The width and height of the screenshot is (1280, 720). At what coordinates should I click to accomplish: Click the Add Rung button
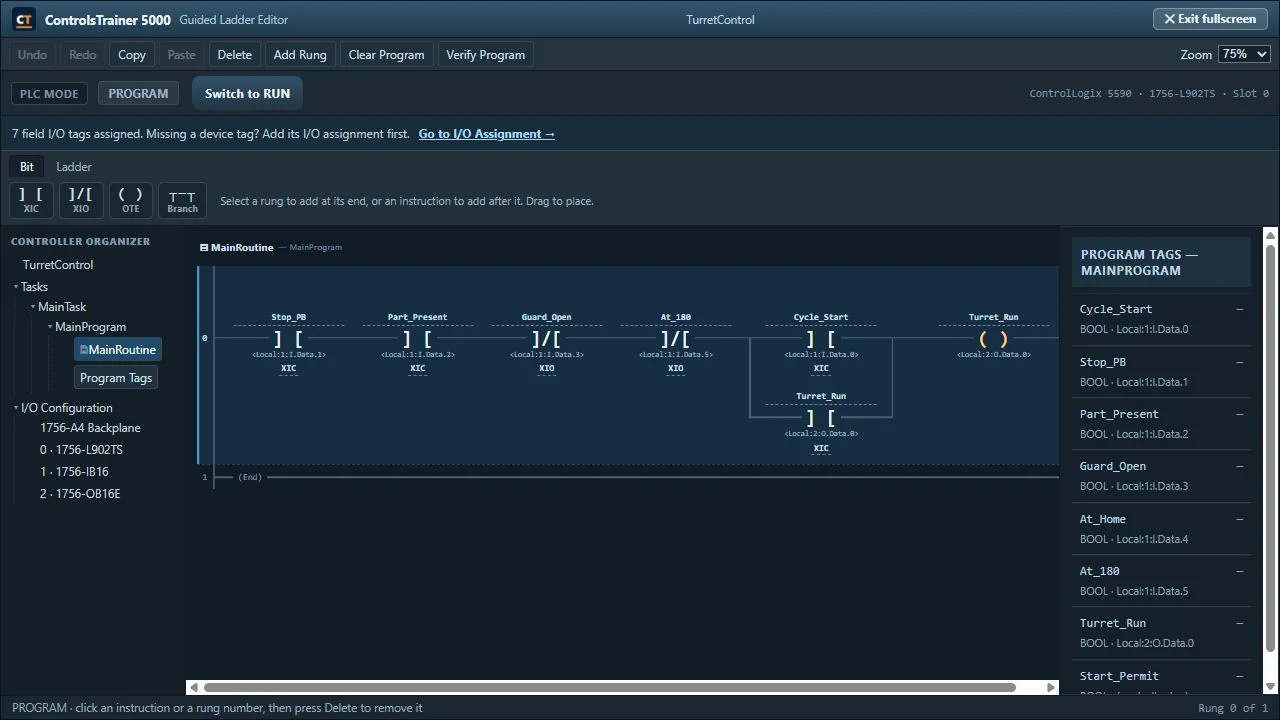click(300, 55)
